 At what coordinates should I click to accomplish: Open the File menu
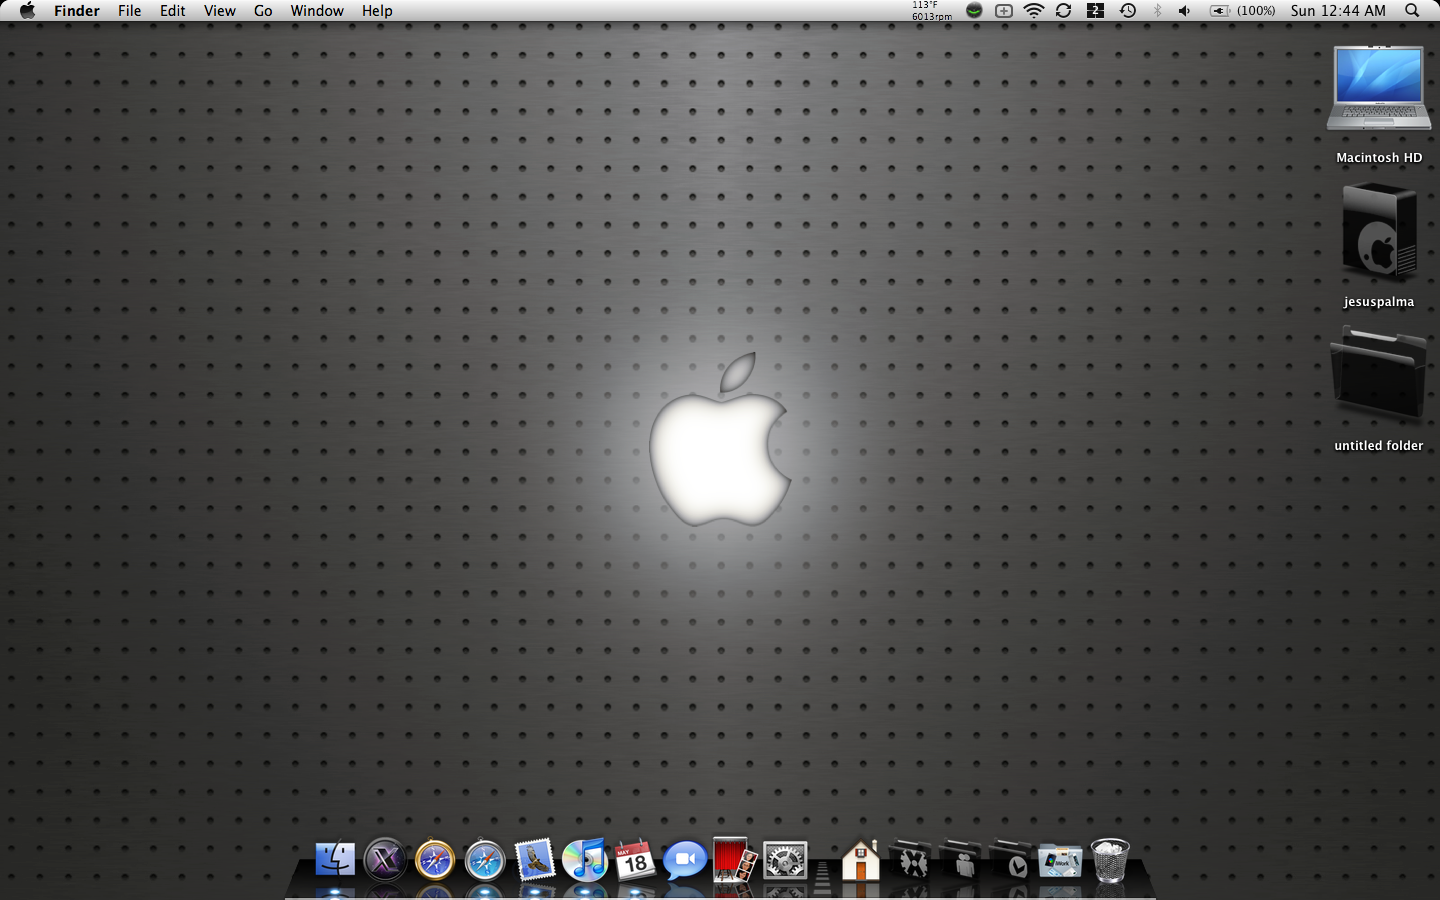coord(130,11)
